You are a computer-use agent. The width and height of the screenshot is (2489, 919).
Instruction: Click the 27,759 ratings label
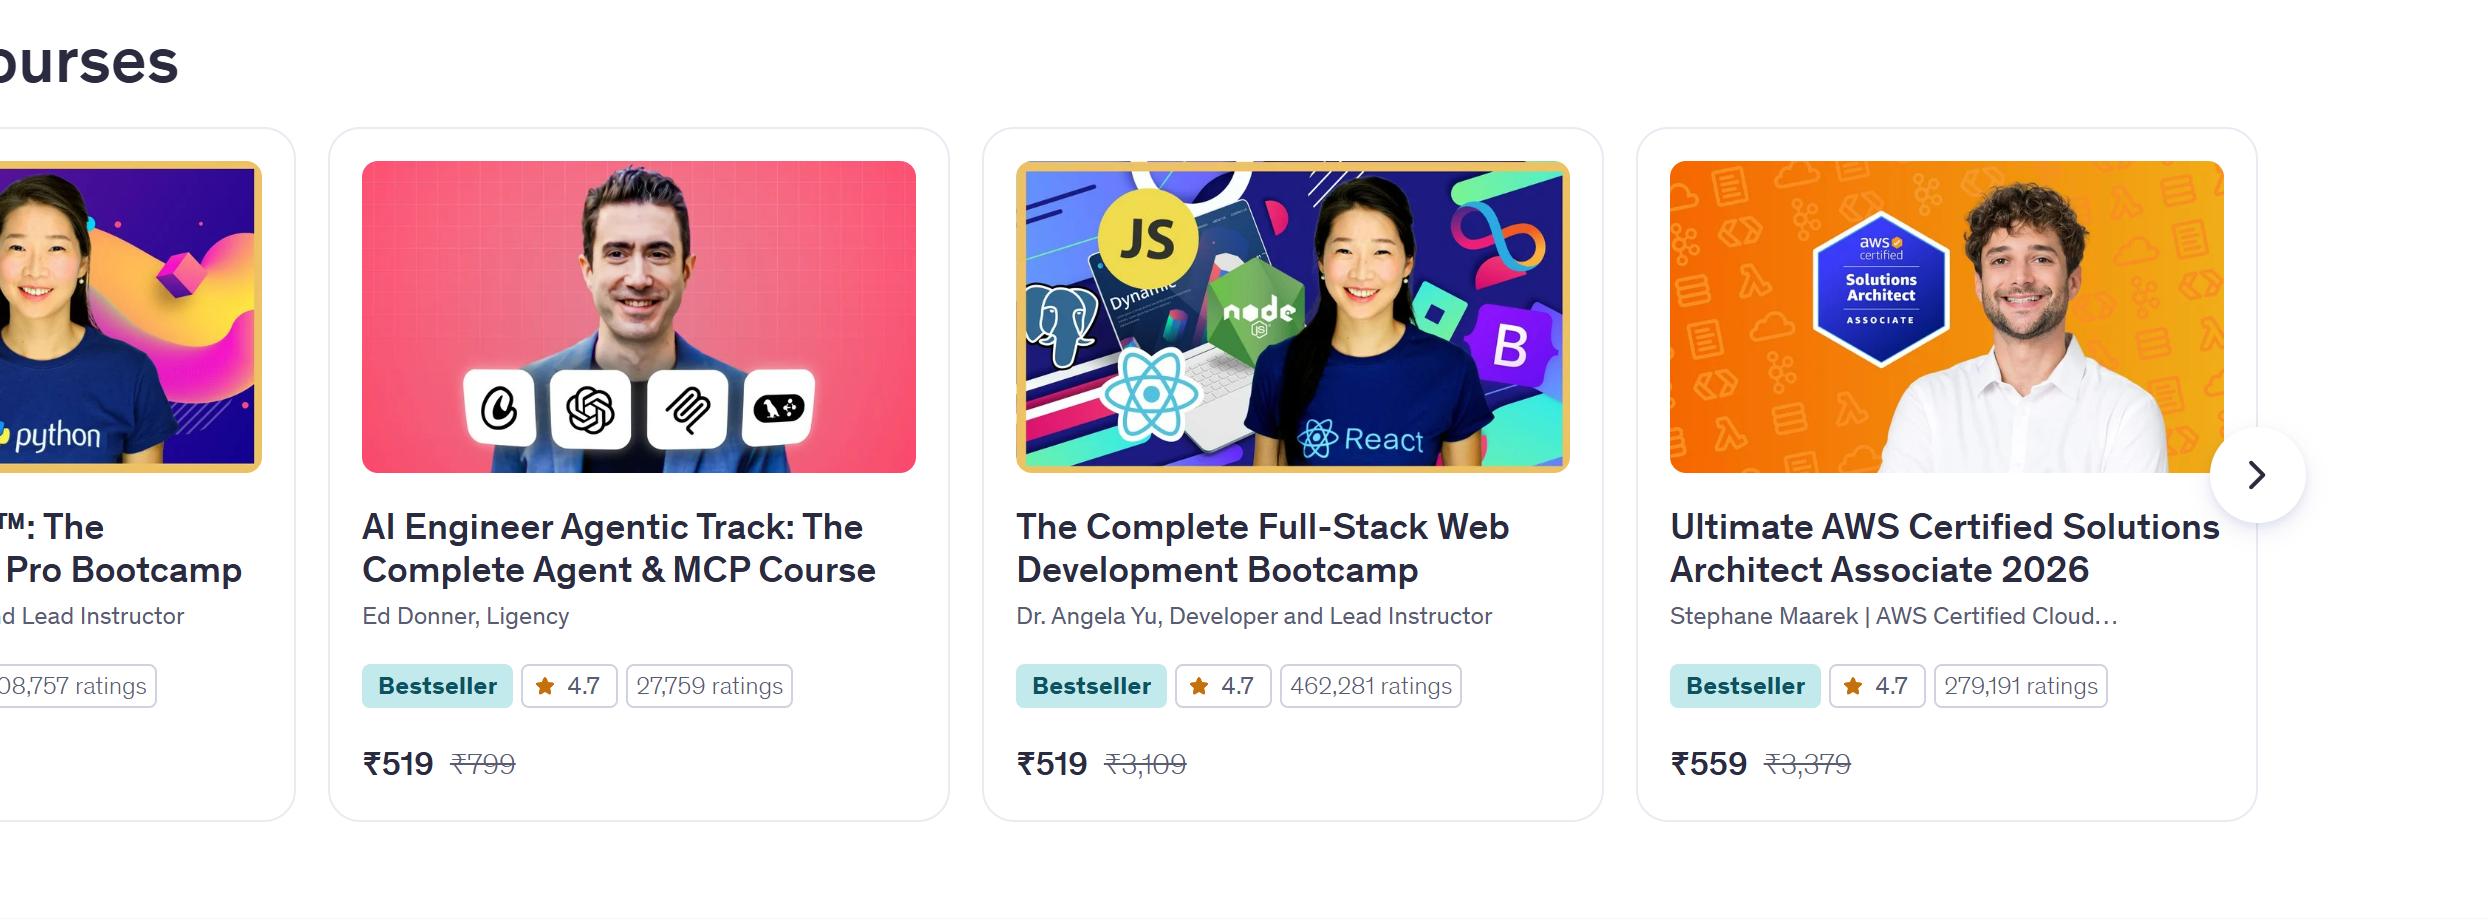(x=709, y=686)
